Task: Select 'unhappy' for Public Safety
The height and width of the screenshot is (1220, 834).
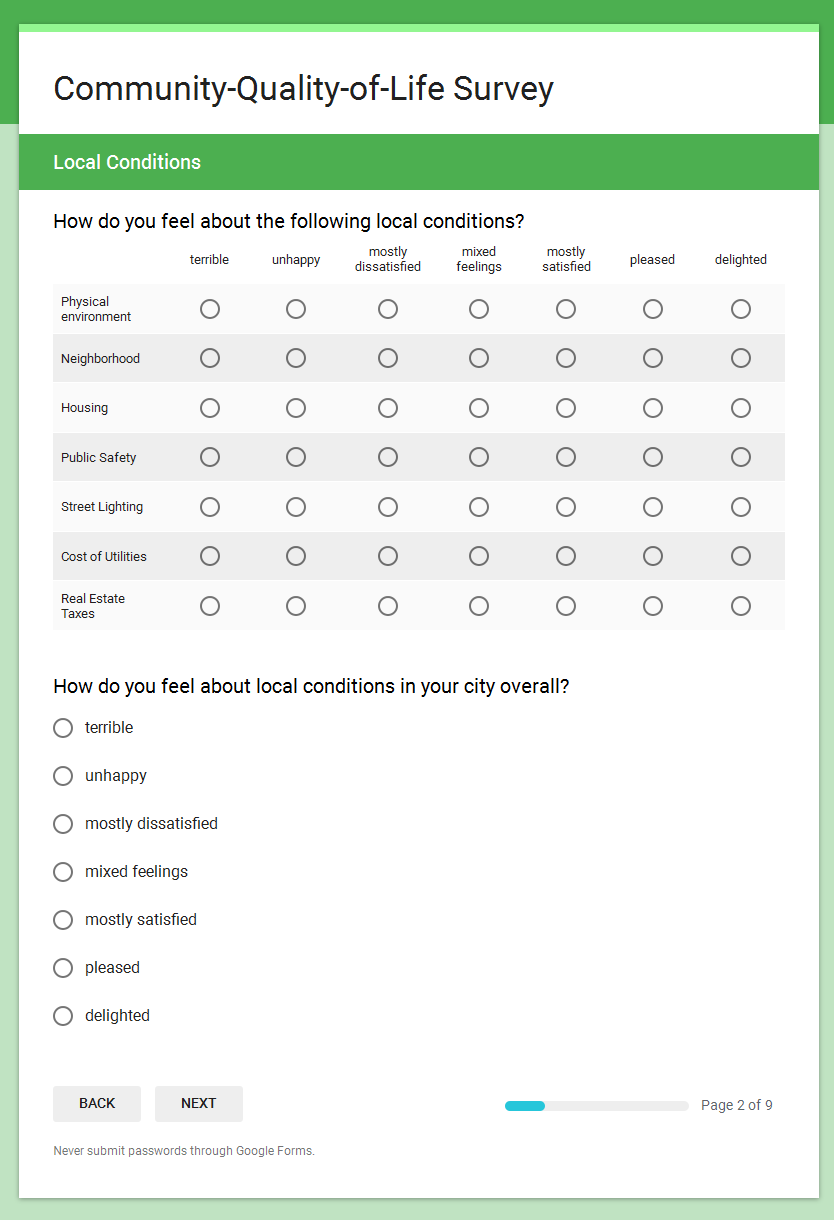Action: click(296, 457)
